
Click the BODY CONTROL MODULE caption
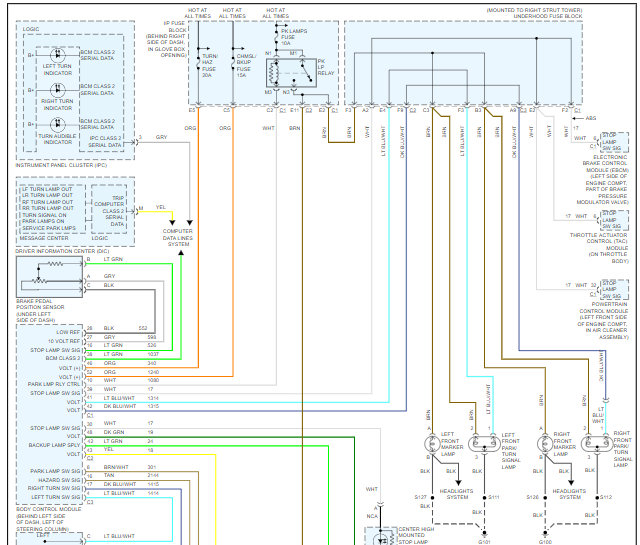point(49,509)
